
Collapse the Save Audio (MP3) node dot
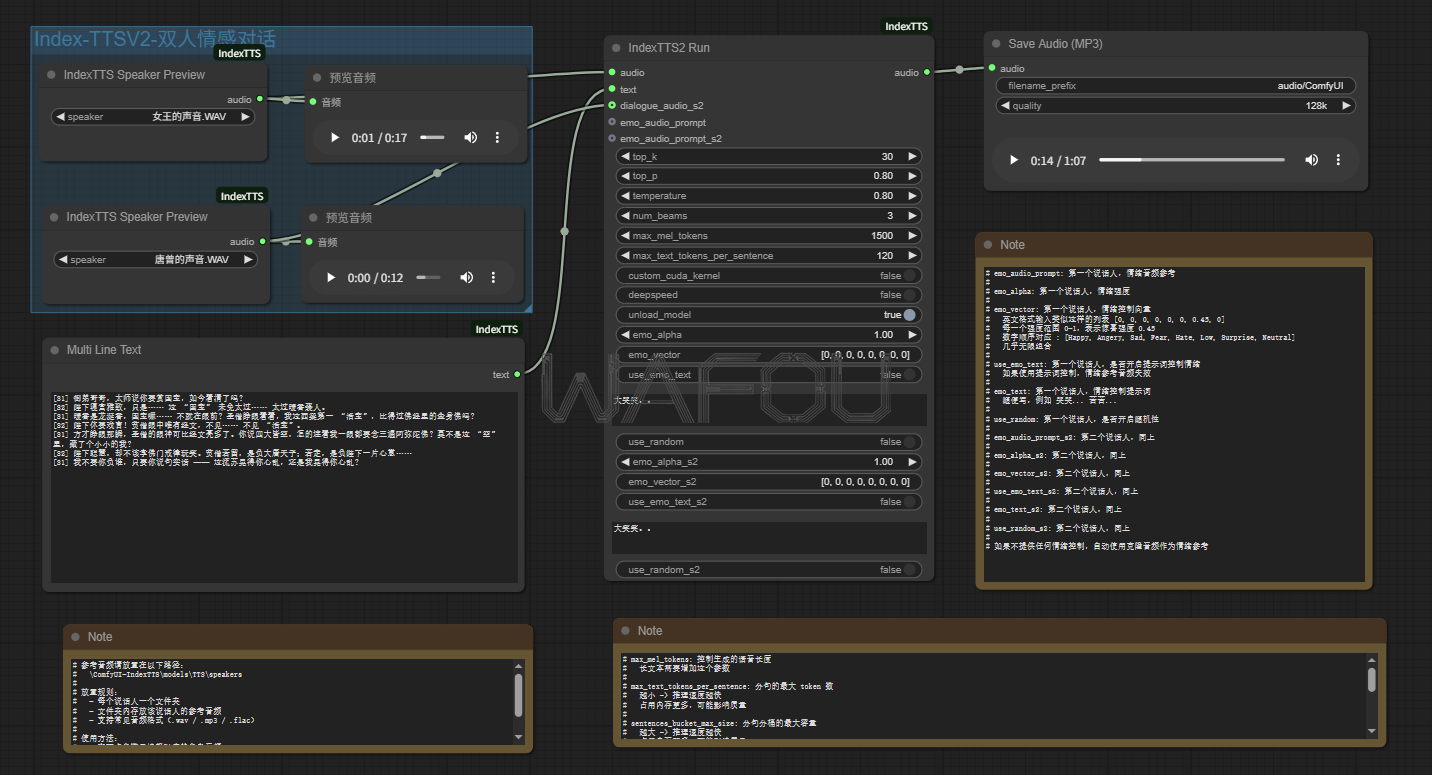click(x=995, y=44)
